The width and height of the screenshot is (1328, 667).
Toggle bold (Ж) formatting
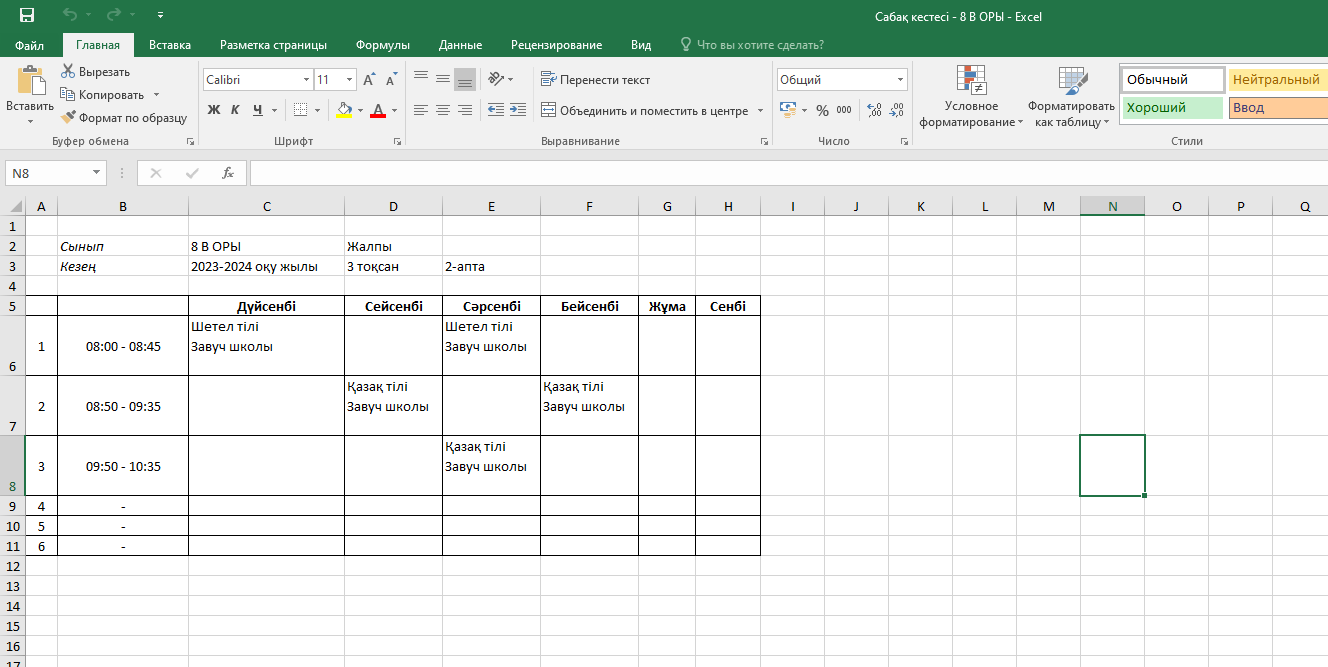(x=214, y=111)
